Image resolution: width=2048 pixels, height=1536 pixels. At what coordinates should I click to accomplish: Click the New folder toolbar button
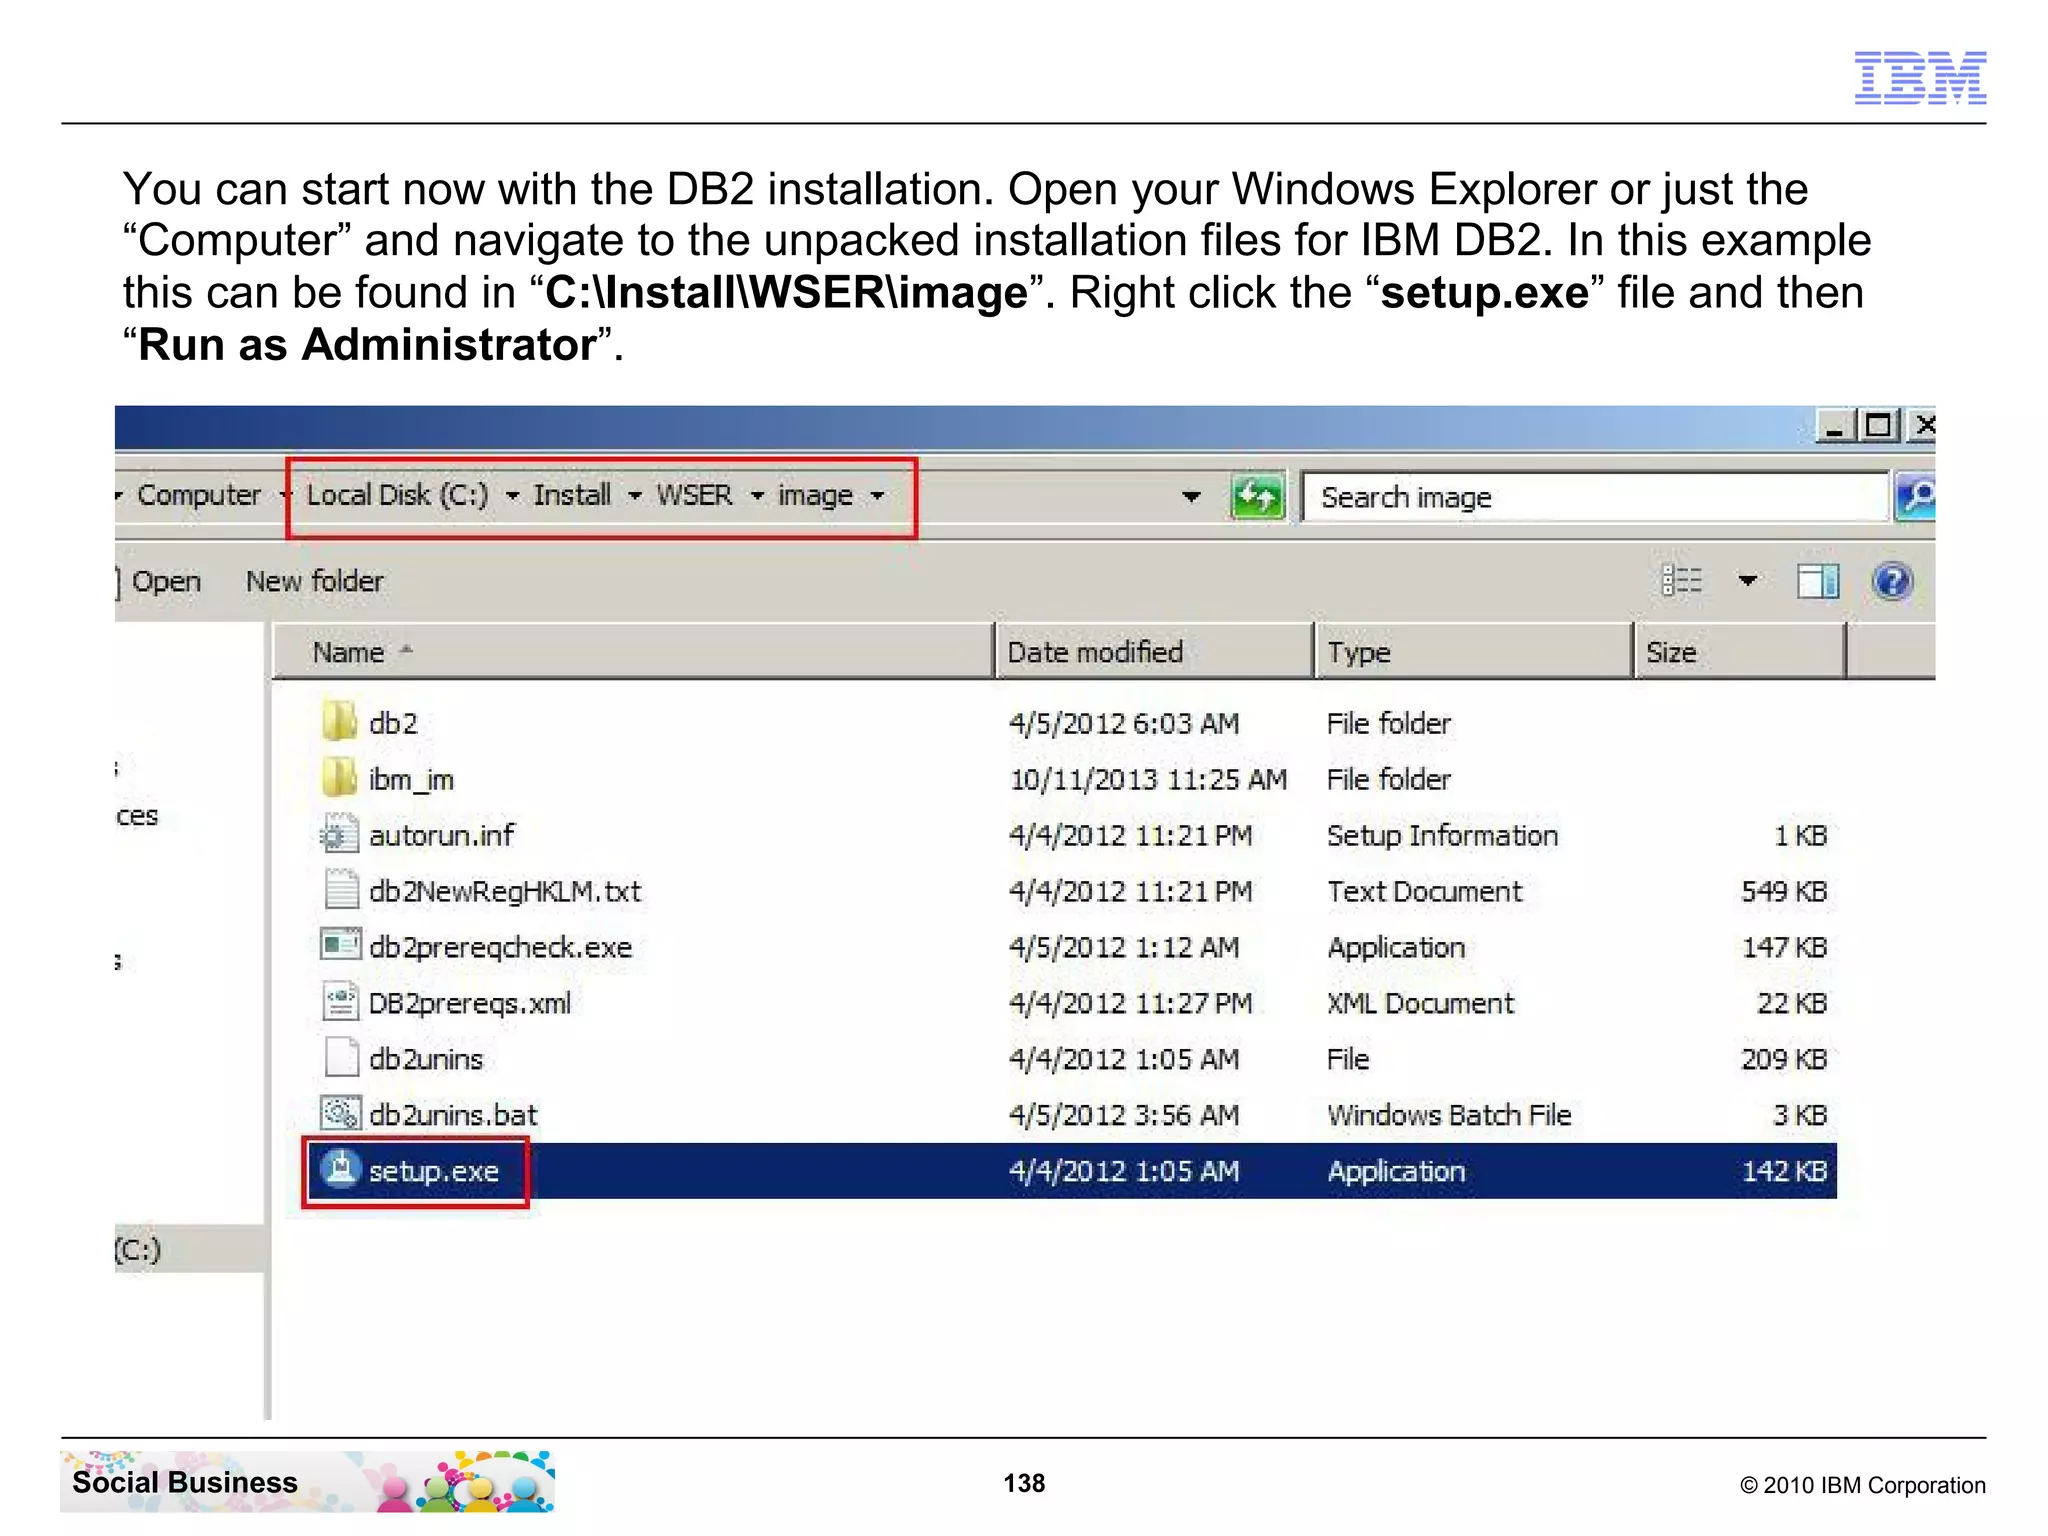coord(314,581)
